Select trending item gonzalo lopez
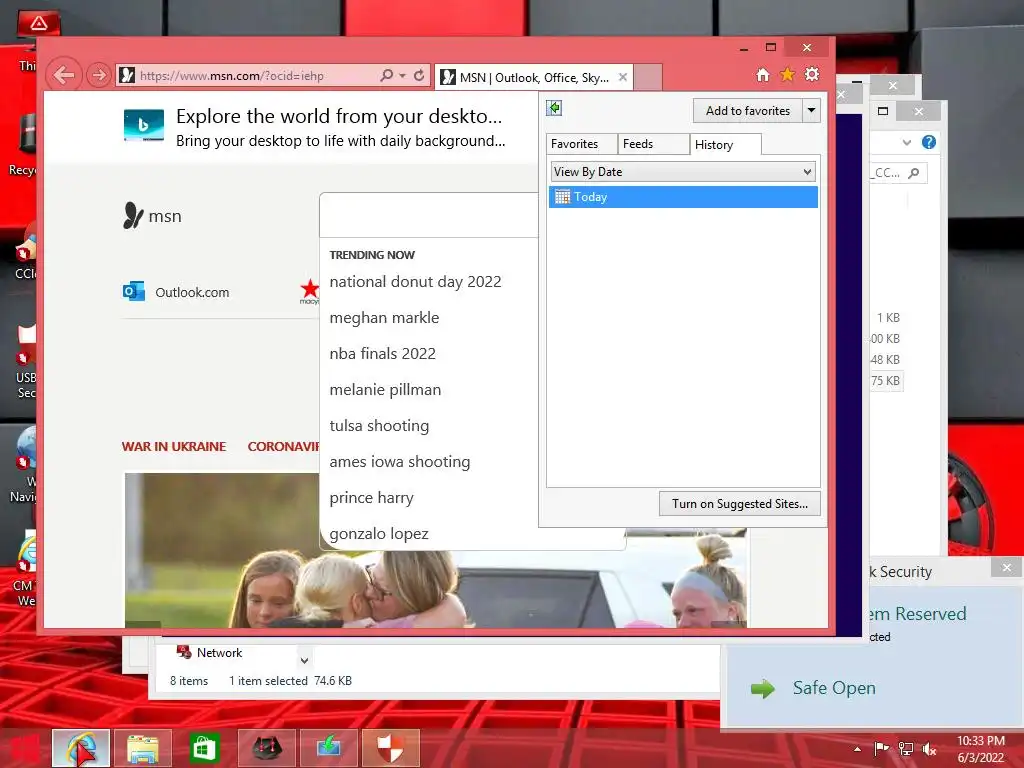This screenshot has width=1024, height=768. [379, 533]
